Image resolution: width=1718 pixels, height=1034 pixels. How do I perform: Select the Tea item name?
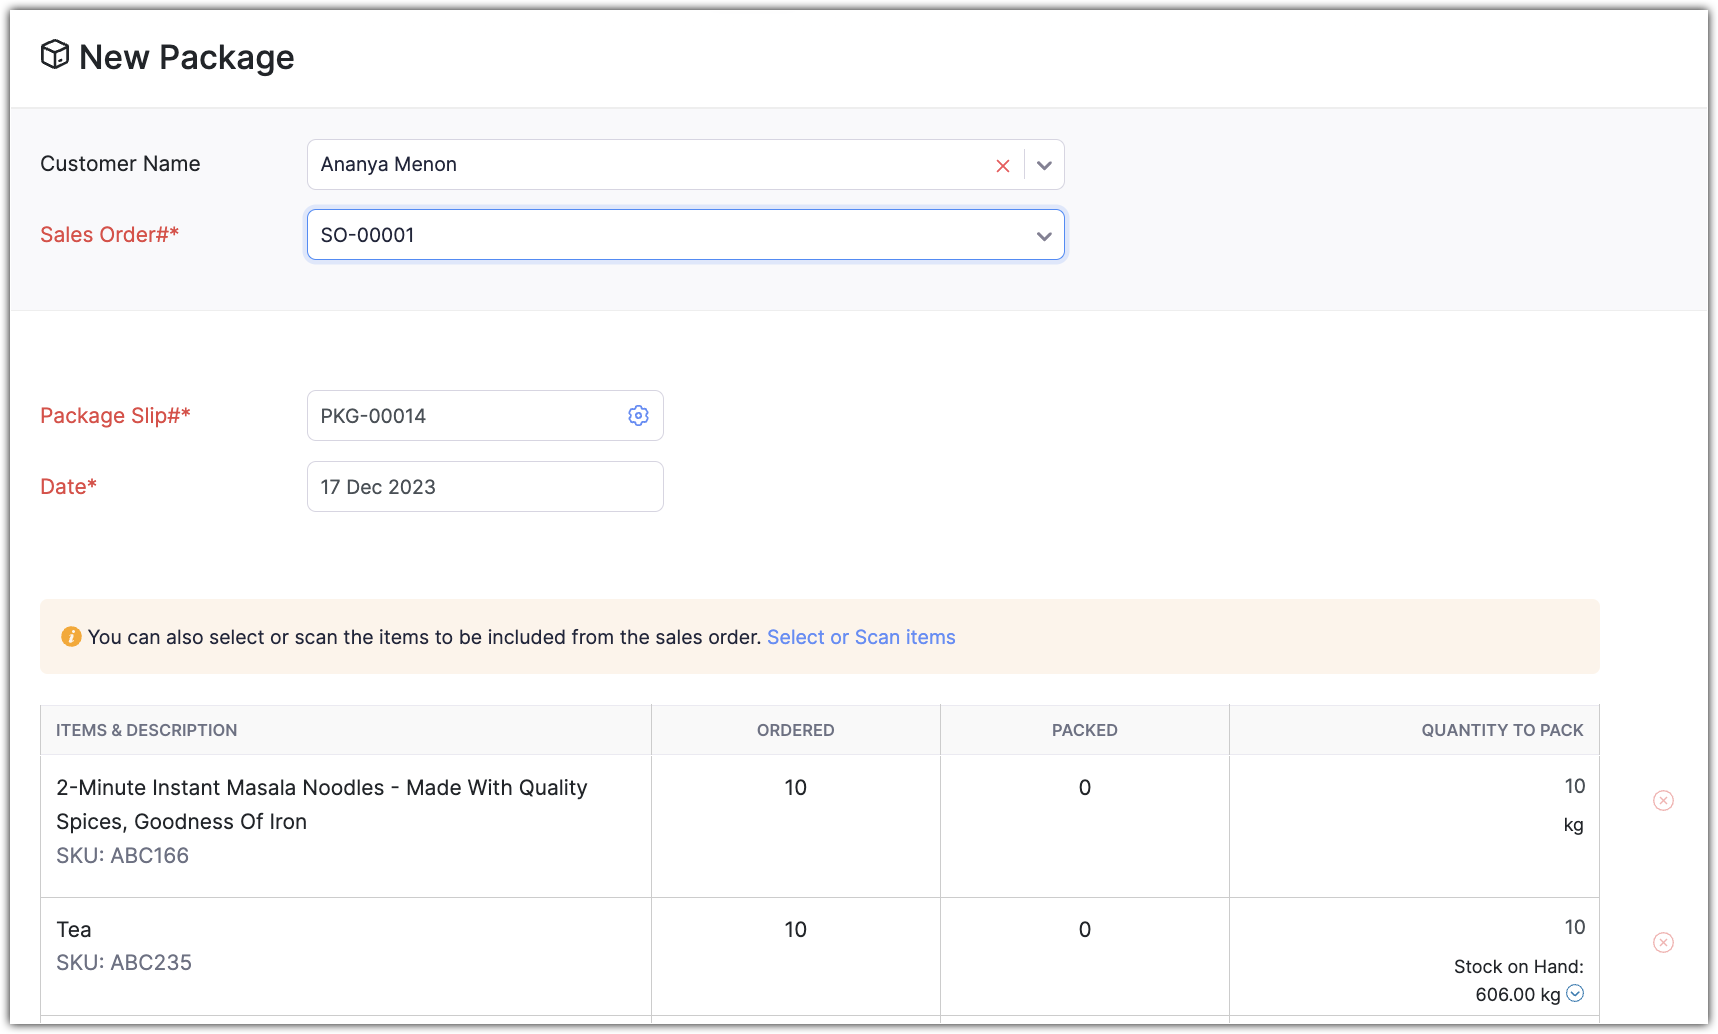[74, 930]
